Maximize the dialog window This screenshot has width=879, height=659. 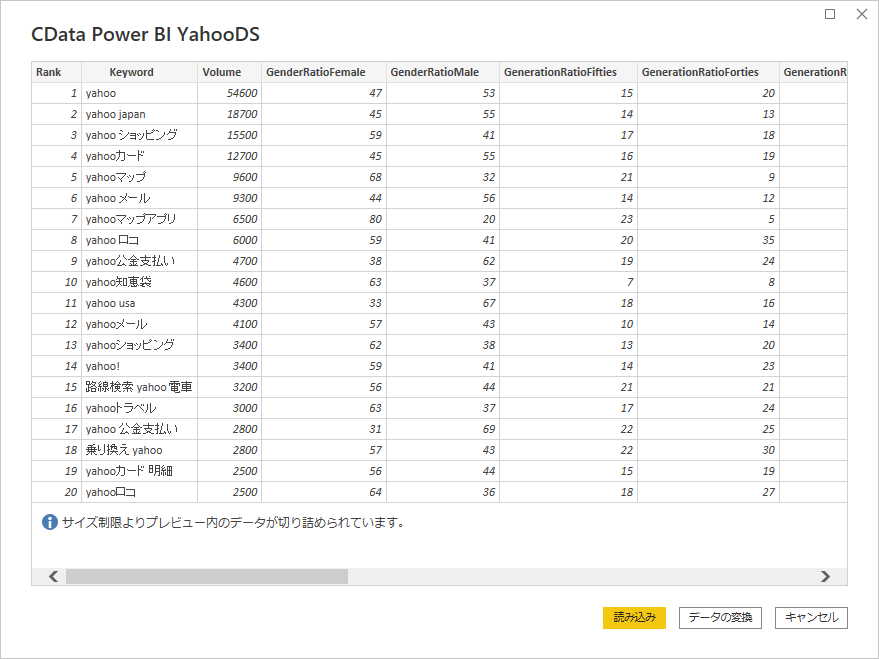click(830, 14)
